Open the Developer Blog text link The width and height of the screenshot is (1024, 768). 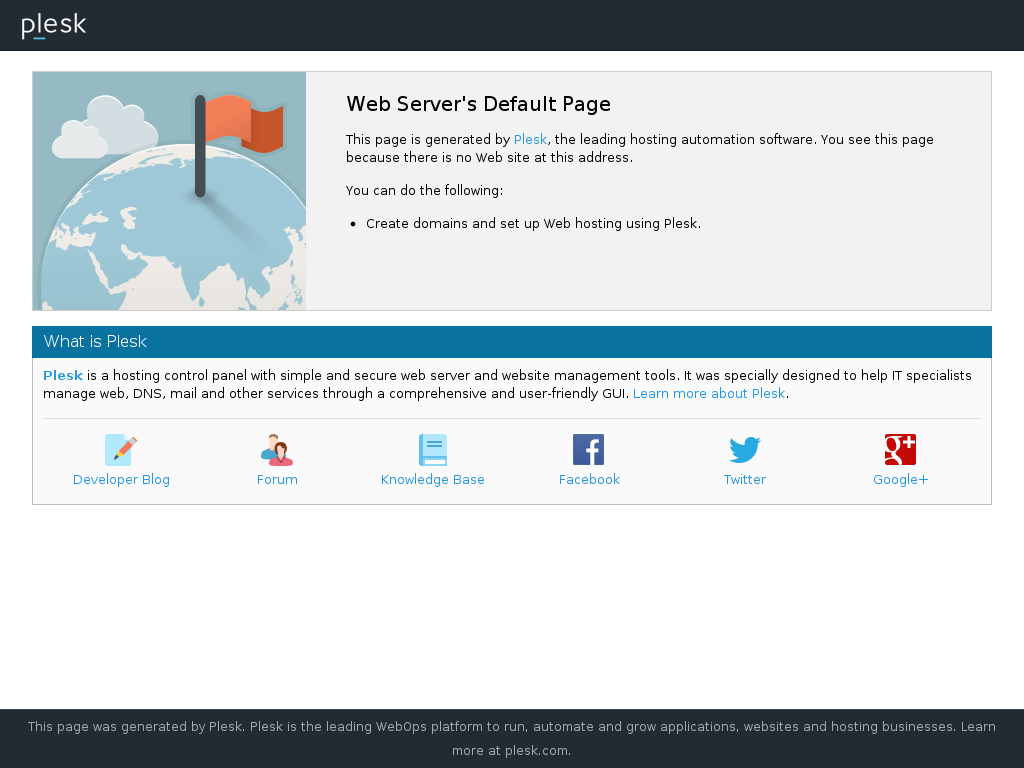point(121,479)
